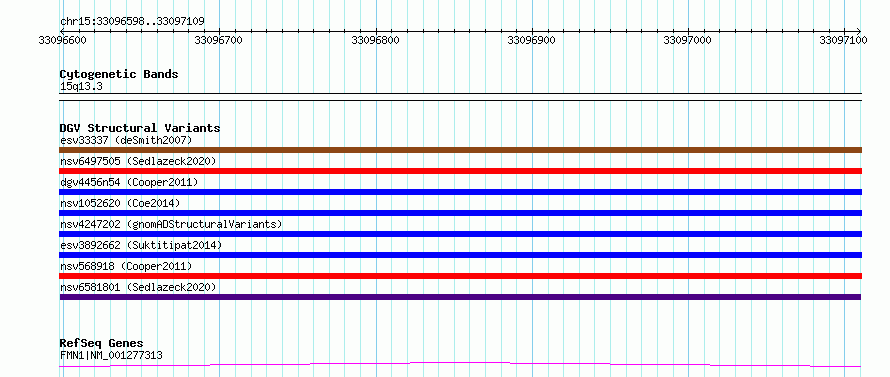Open the FMN1|NM_001277313 gene label
Viewport: 890px width, 377px height.
pyautogui.click(x=111, y=356)
